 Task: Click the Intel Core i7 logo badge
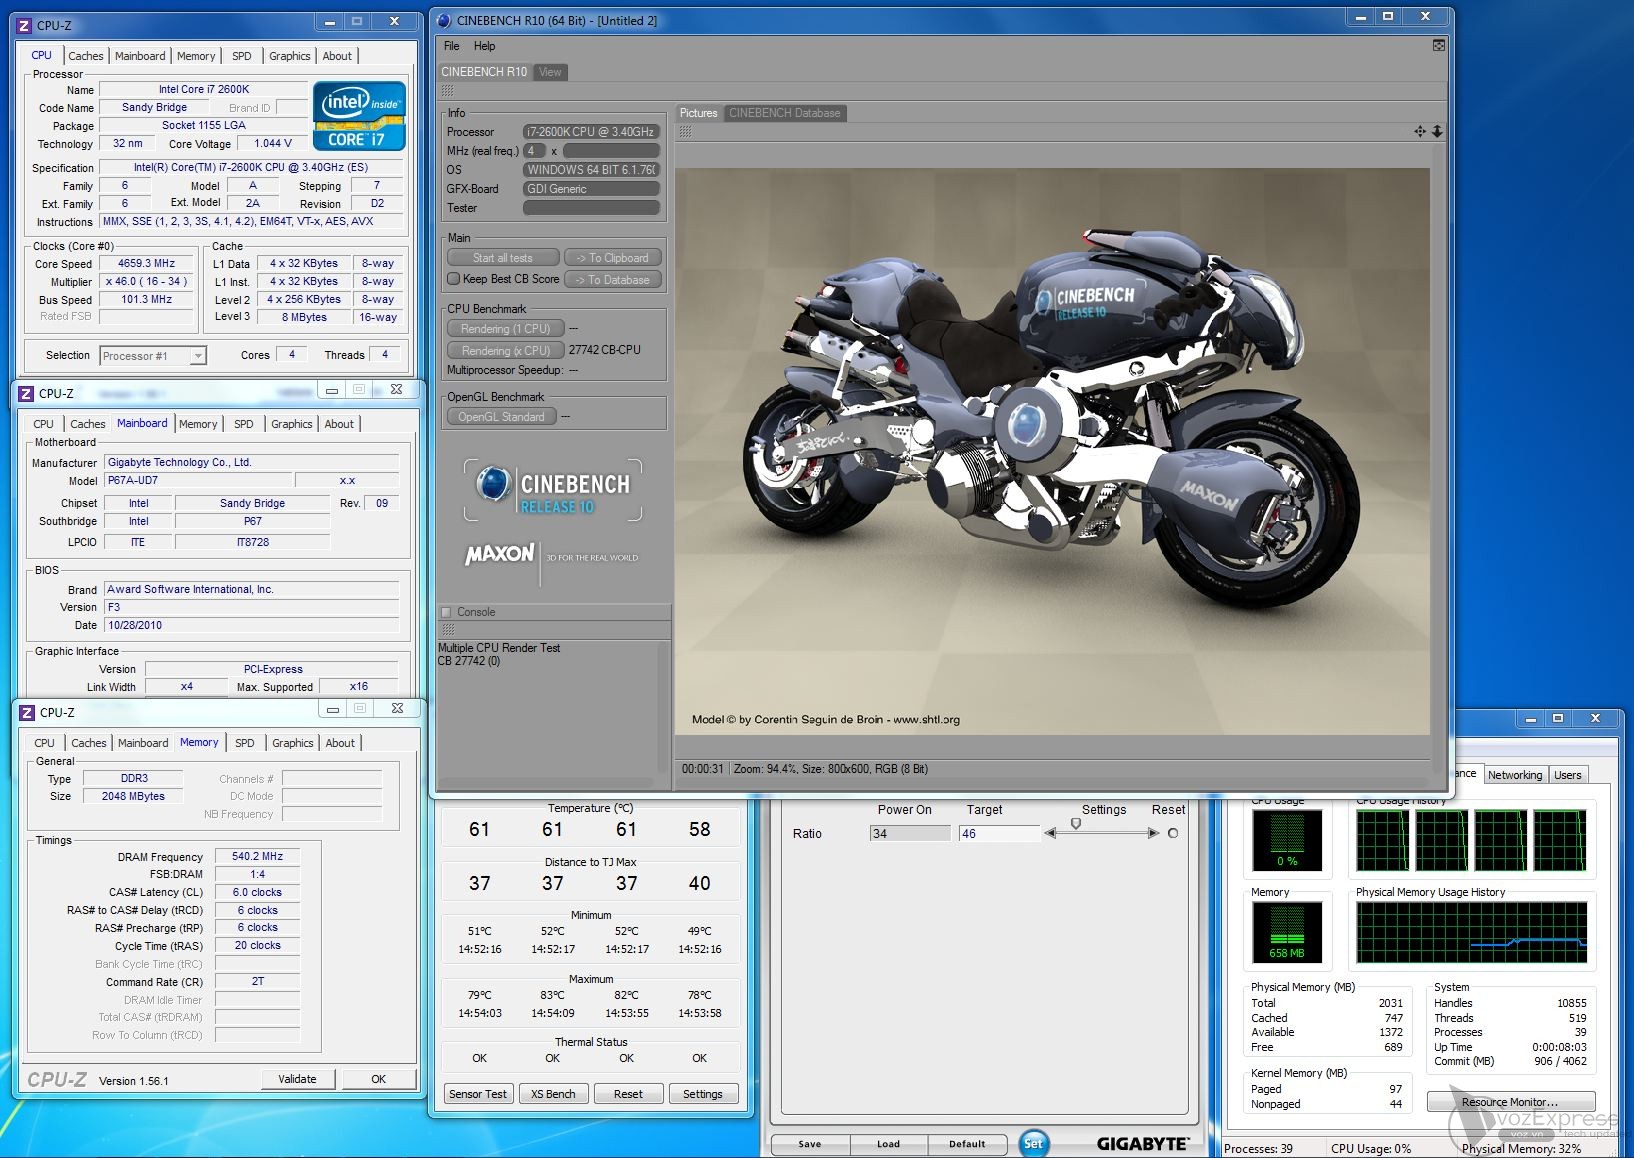(359, 116)
